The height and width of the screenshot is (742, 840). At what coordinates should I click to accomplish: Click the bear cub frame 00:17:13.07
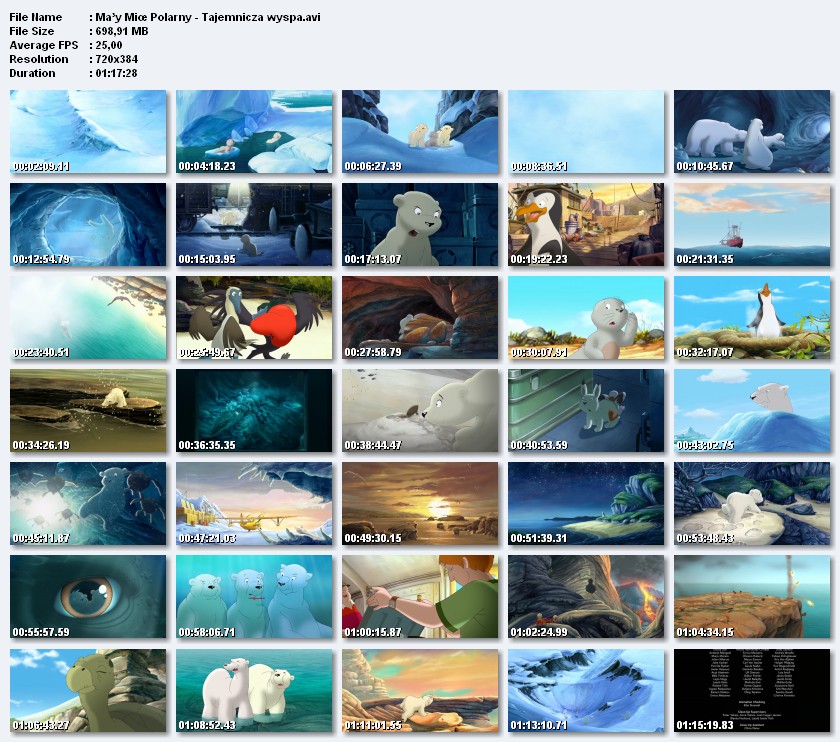pos(420,224)
